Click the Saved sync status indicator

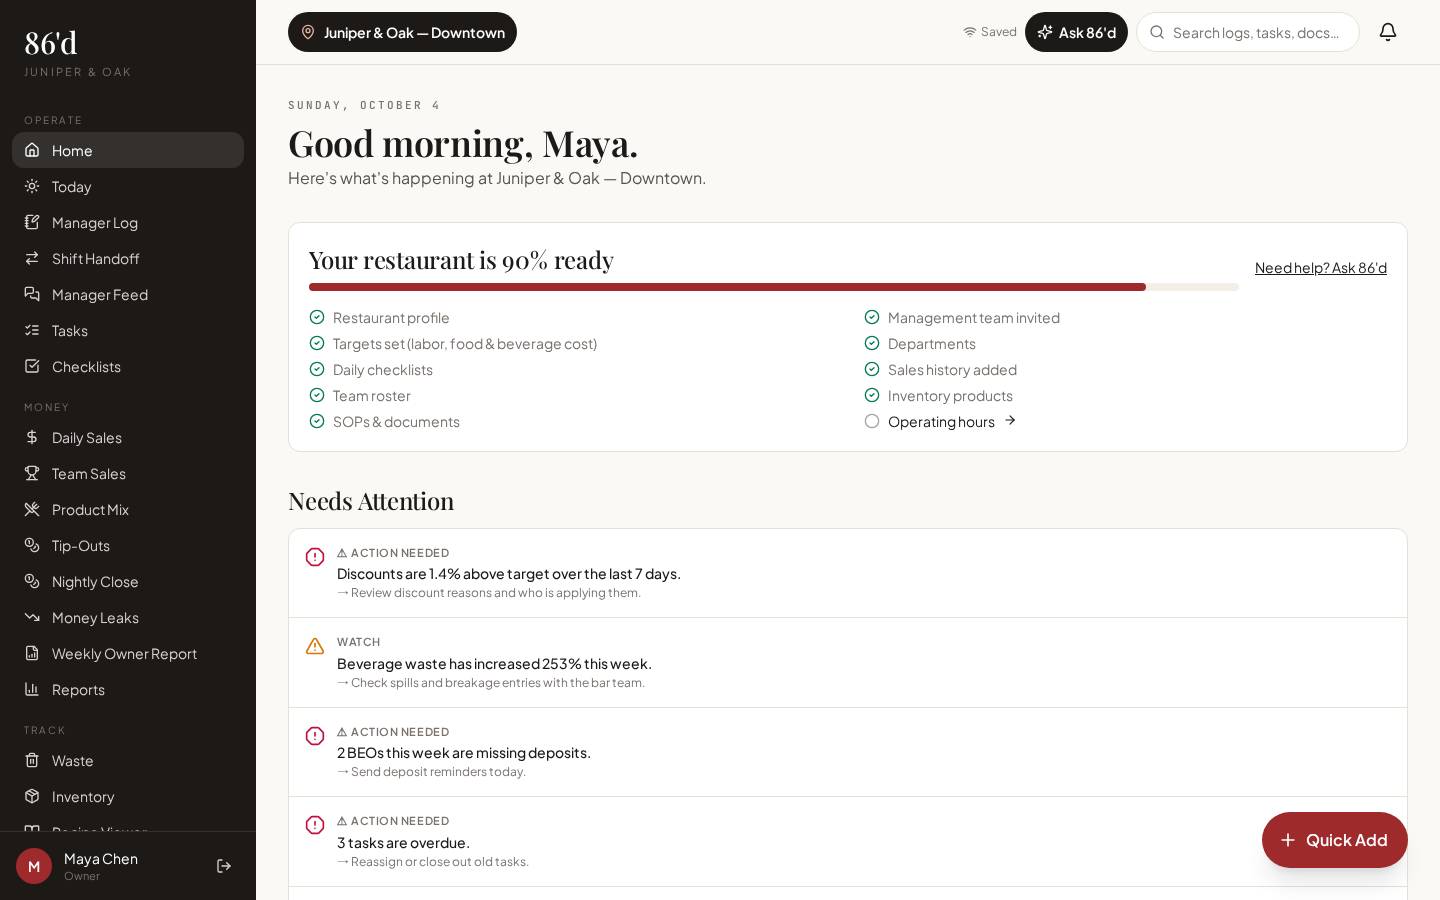990,32
